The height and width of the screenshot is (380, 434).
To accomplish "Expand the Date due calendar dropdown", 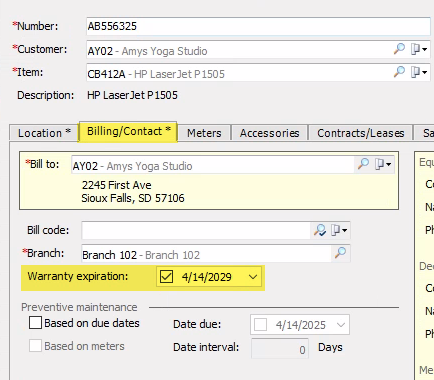I will [x=341, y=325].
